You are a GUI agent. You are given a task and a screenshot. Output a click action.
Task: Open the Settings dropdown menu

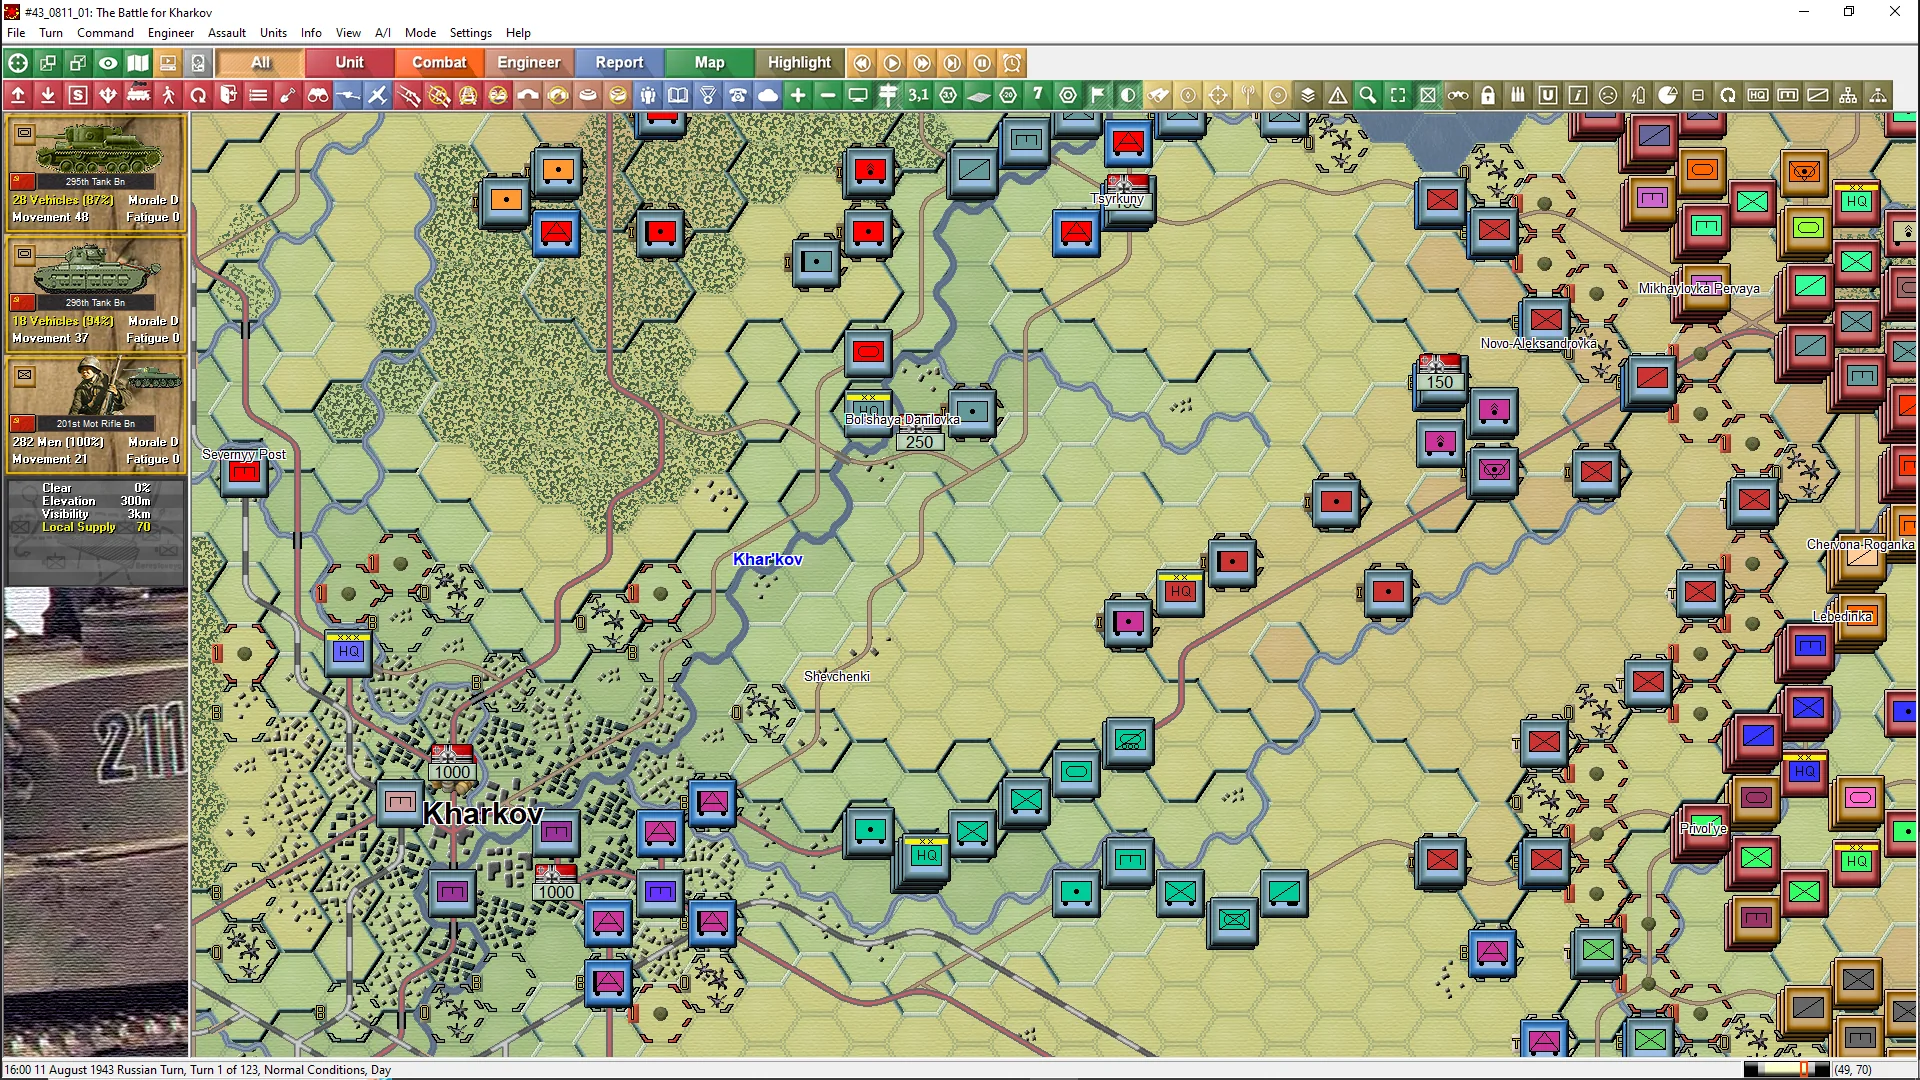tap(470, 32)
